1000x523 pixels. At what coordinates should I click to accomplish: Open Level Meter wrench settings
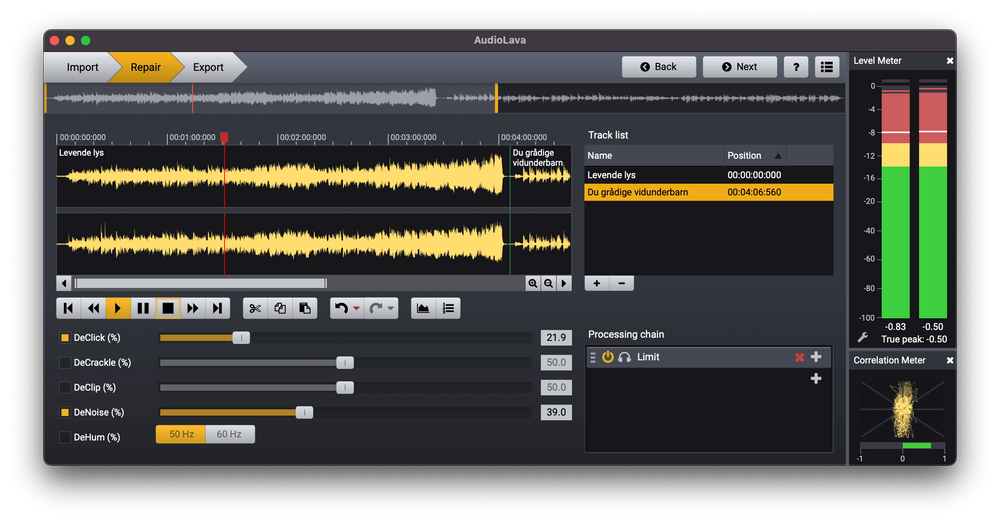[x=863, y=337]
